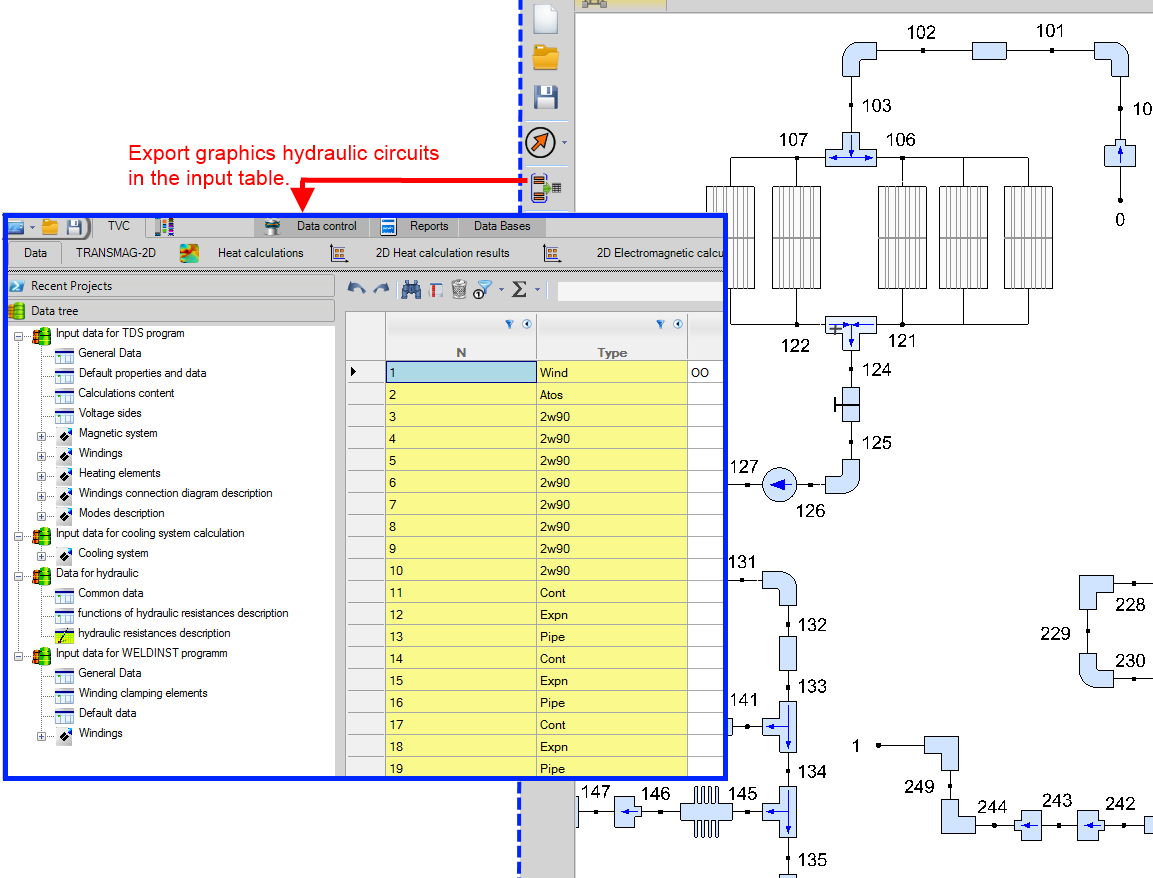Expand the Magnetic system tree node
The width and height of the screenshot is (1153, 878).
click(41, 435)
